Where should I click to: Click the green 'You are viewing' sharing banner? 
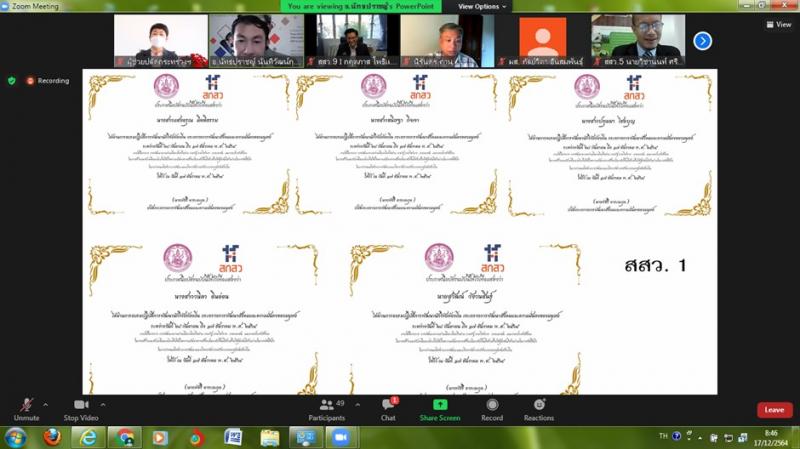pyautogui.click(x=361, y=6)
